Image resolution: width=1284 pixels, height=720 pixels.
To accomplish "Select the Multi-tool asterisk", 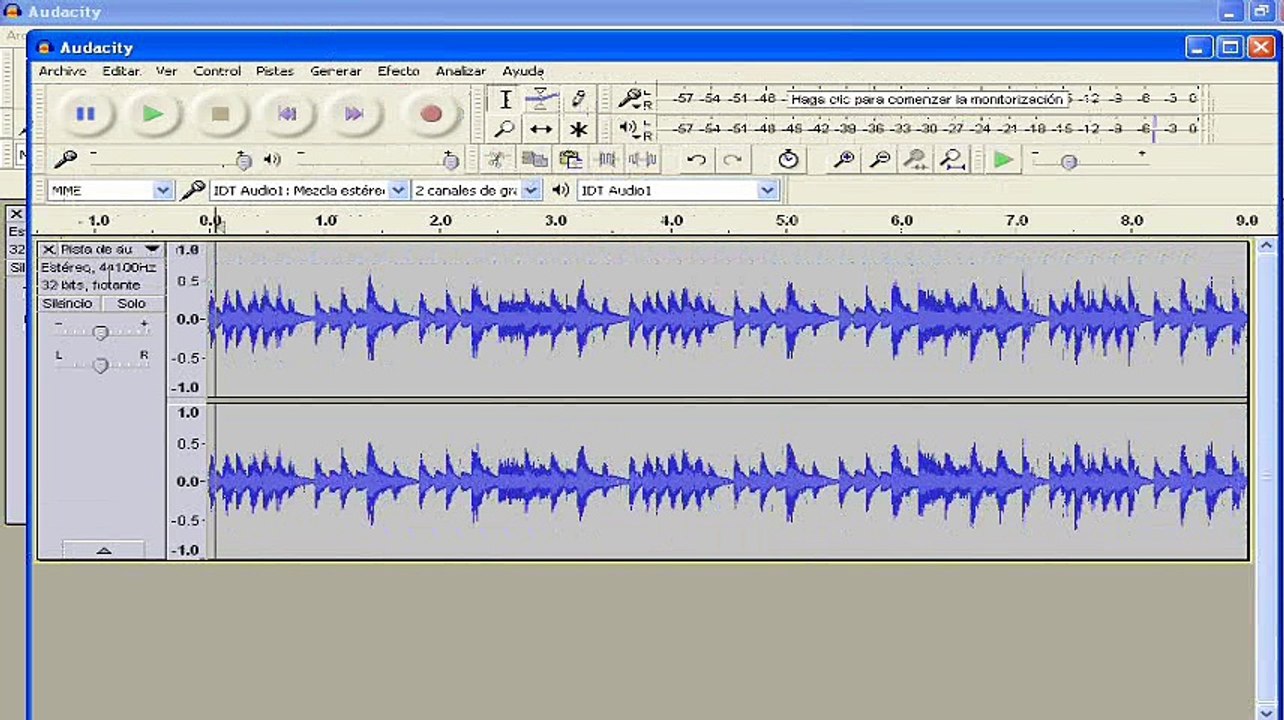I will pos(577,129).
